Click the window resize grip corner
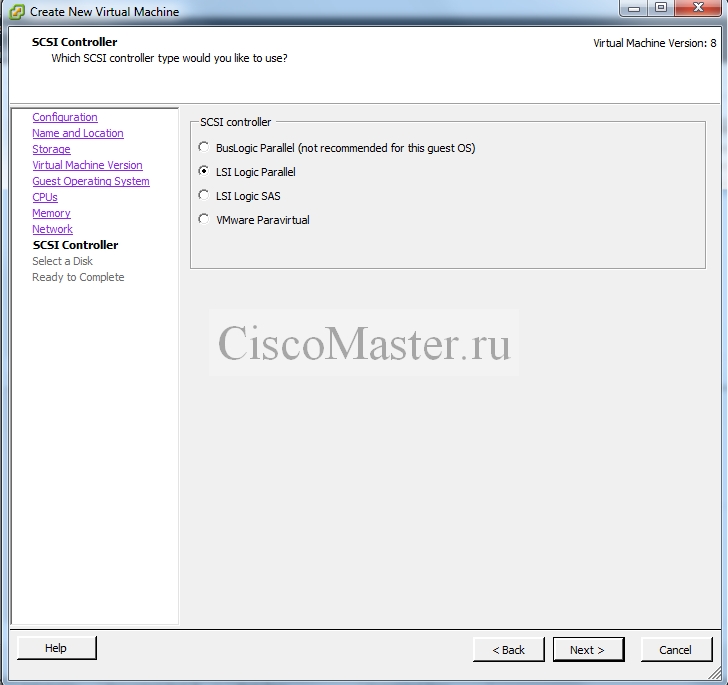 click(x=715, y=673)
